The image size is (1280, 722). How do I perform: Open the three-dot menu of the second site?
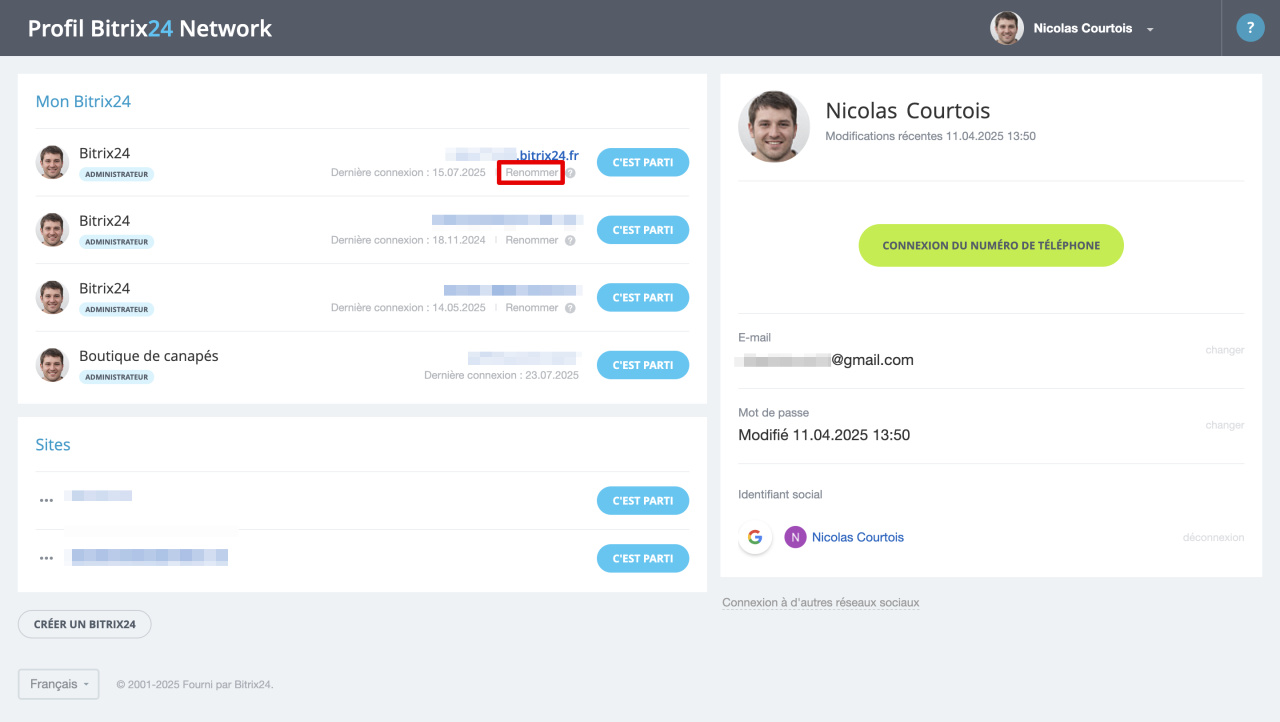click(46, 558)
